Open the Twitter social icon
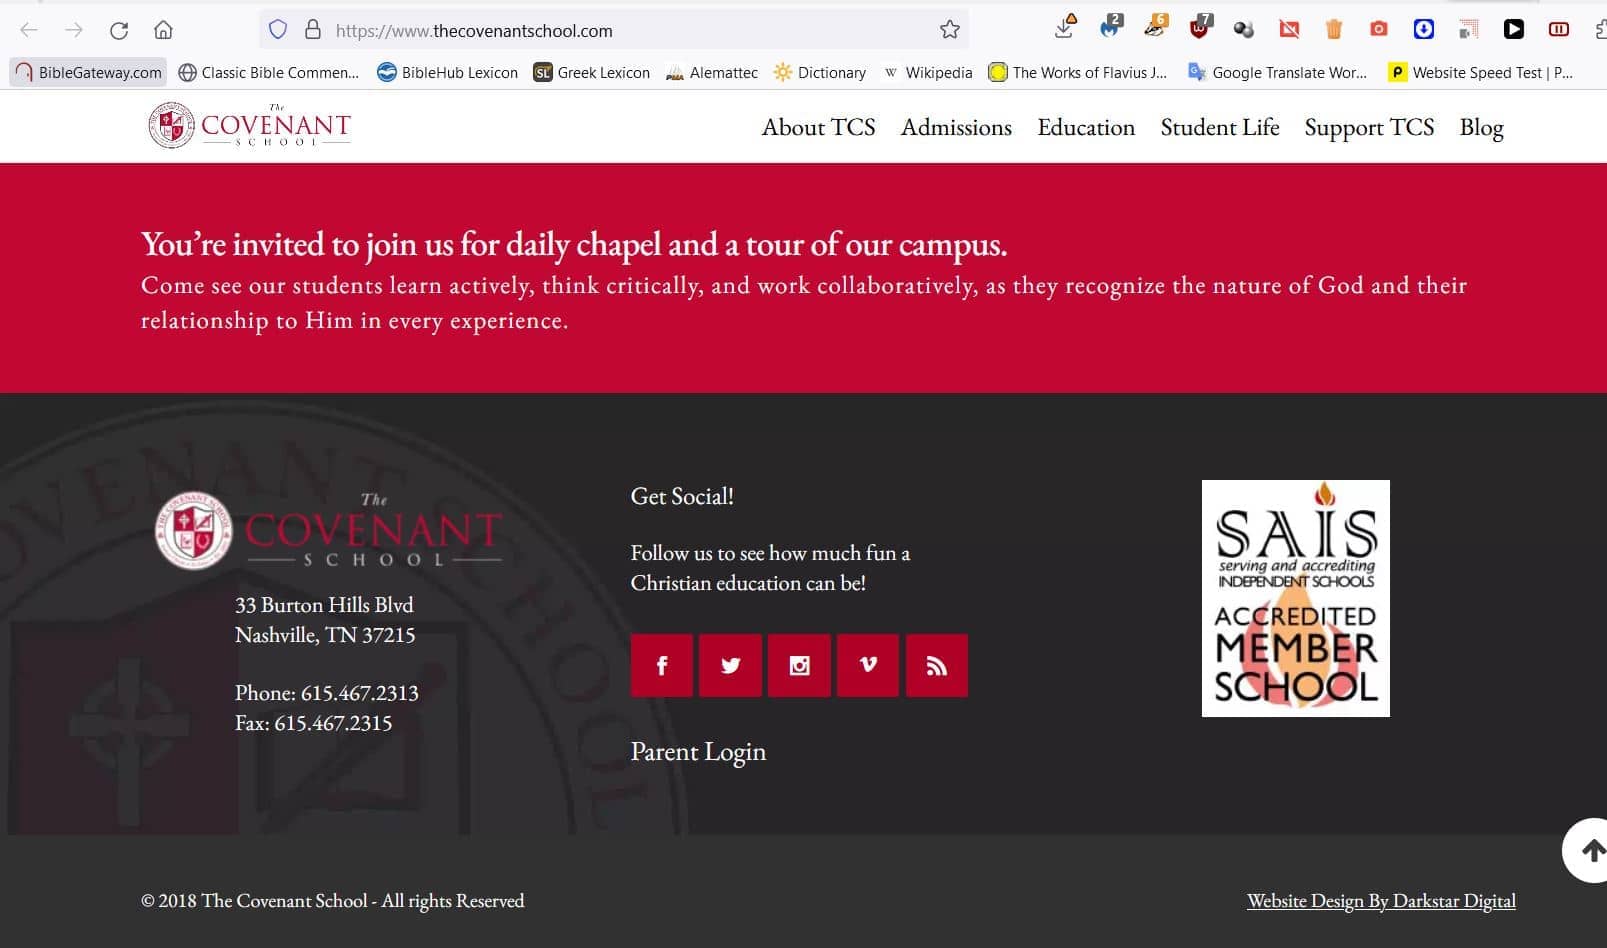Screen dimensions: 1607x948 (730, 665)
